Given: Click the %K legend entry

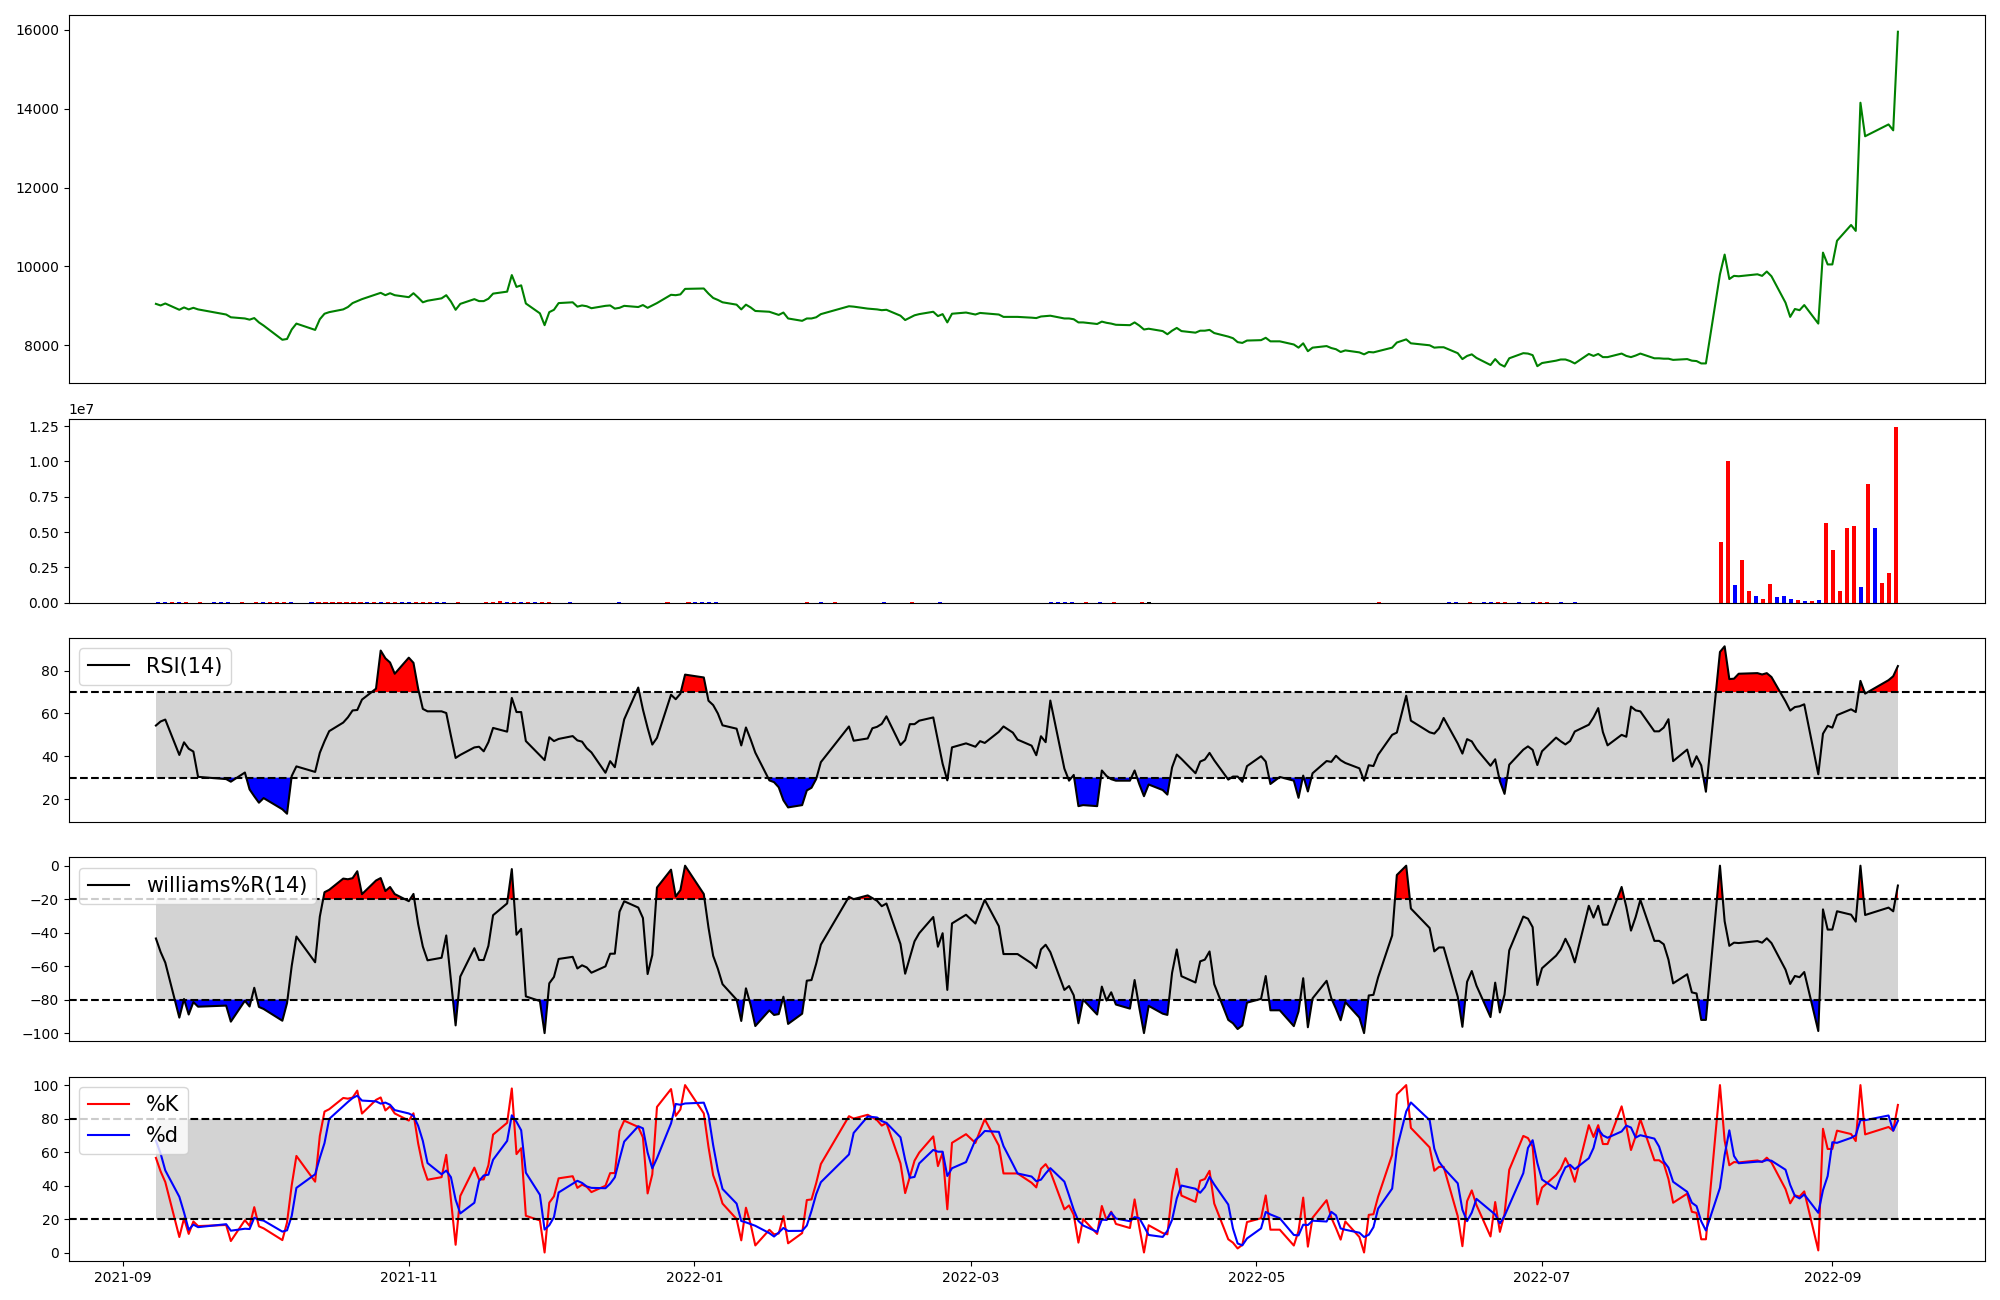Looking at the screenshot, I should (x=162, y=1104).
